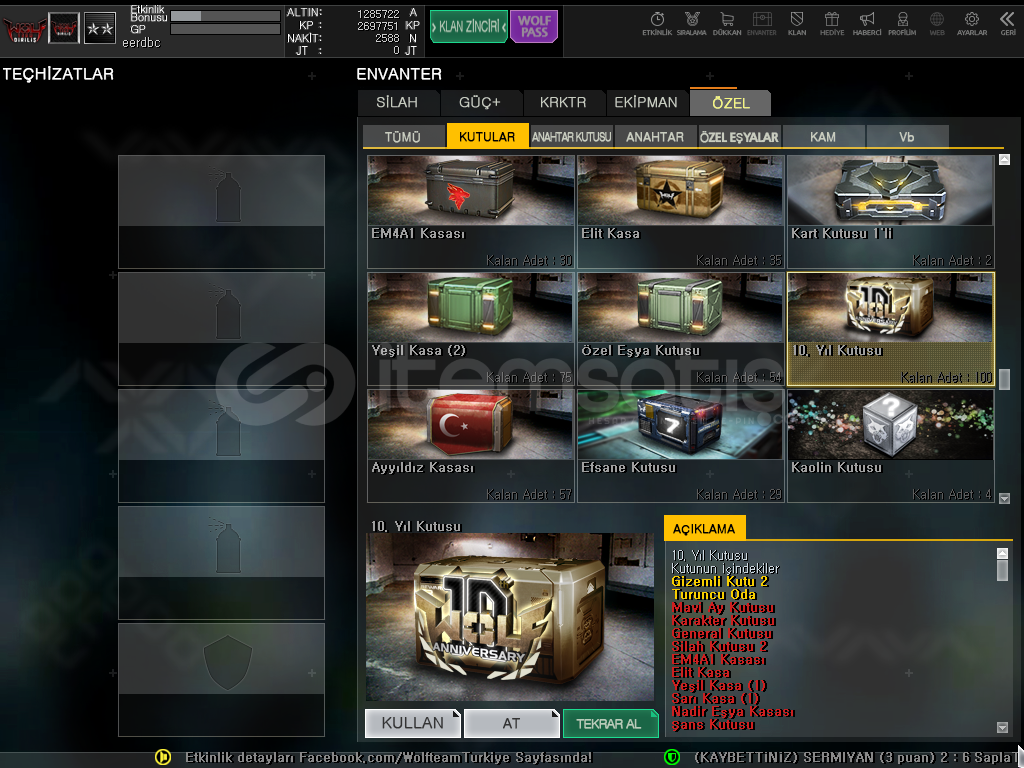Viewport: 1024px width, 768px height.
Task: Click the TEKRAR AL button
Action: click(610, 723)
